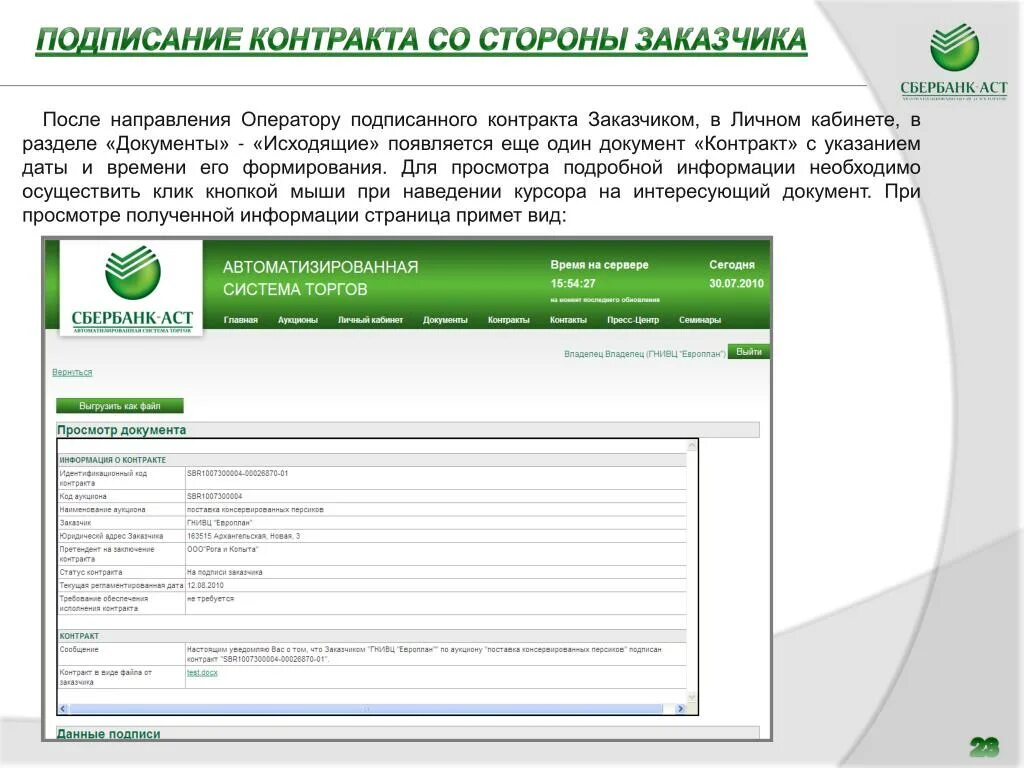Click the vertical scrollbar up arrow
Screen dimensions: 1024x768
click(x=692, y=446)
